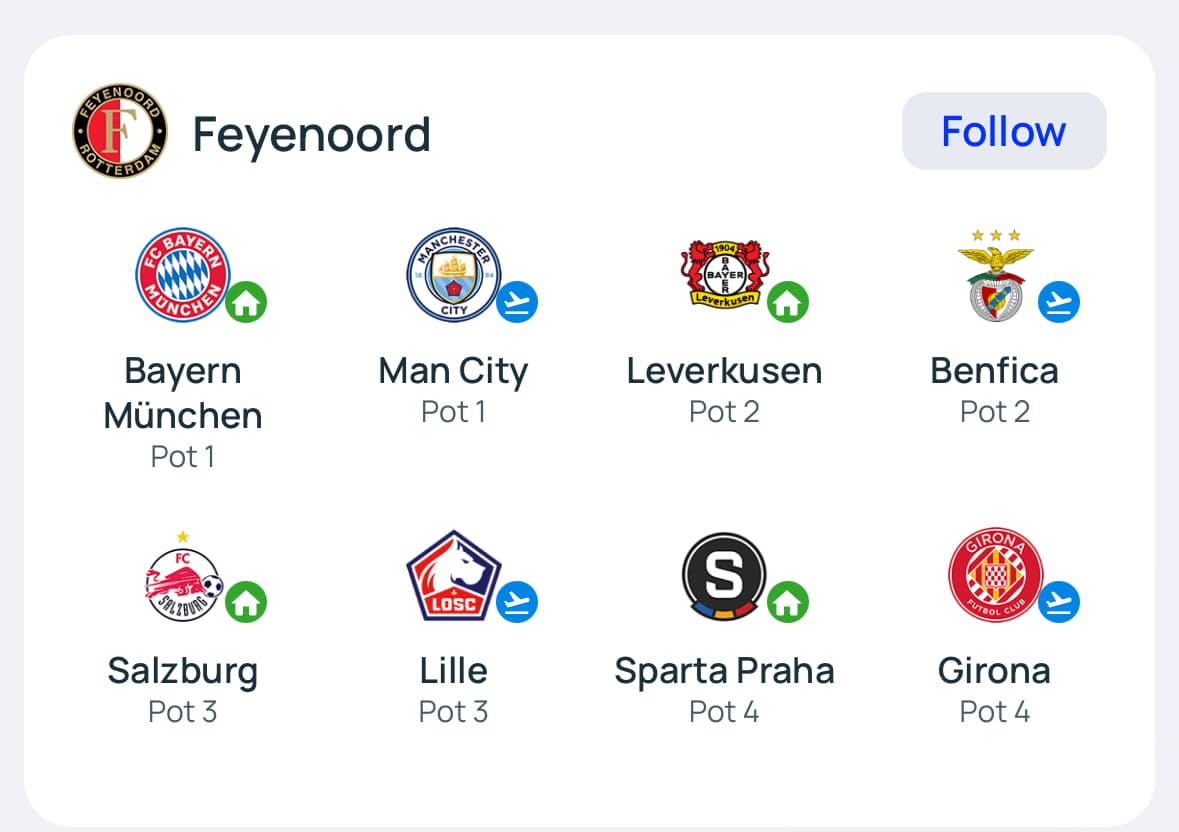Open the Lille LOSC crest
This screenshot has height=832, width=1179.
tap(453, 577)
